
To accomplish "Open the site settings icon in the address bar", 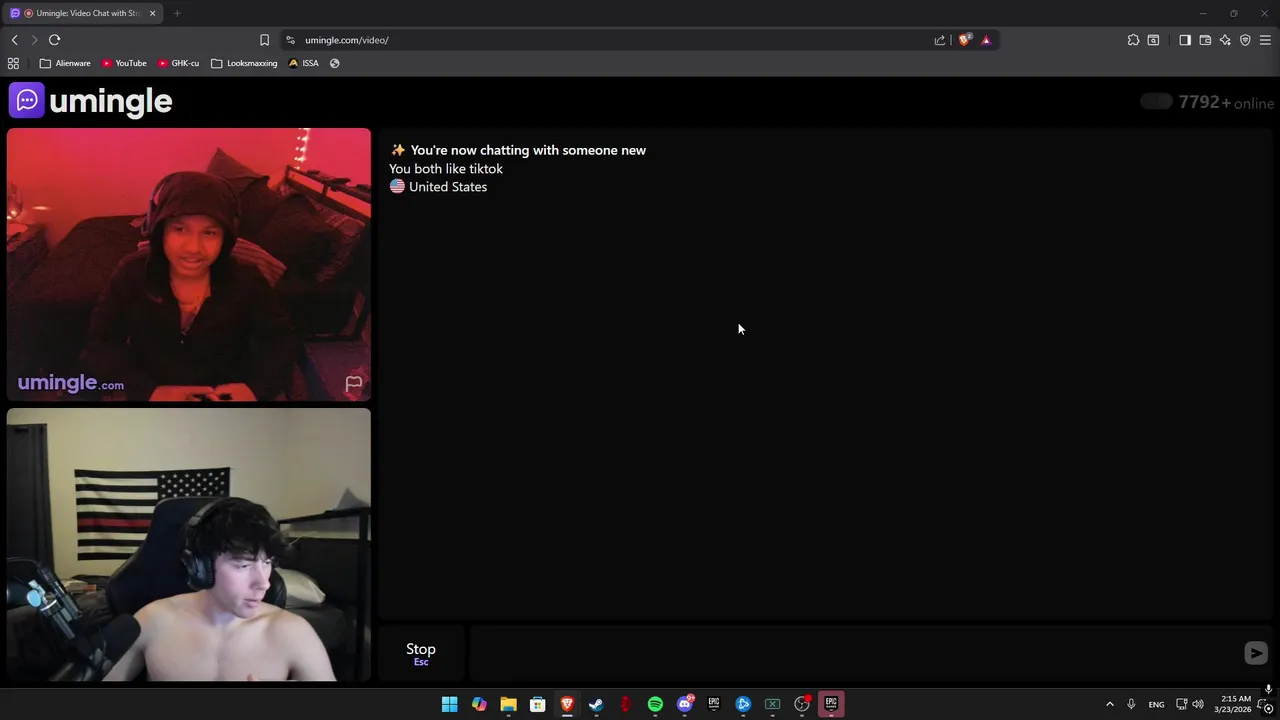I will click(290, 40).
